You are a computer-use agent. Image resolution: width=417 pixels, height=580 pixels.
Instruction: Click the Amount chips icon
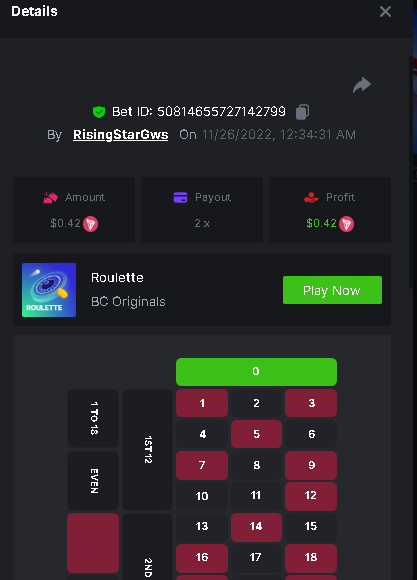coord(50,198)
